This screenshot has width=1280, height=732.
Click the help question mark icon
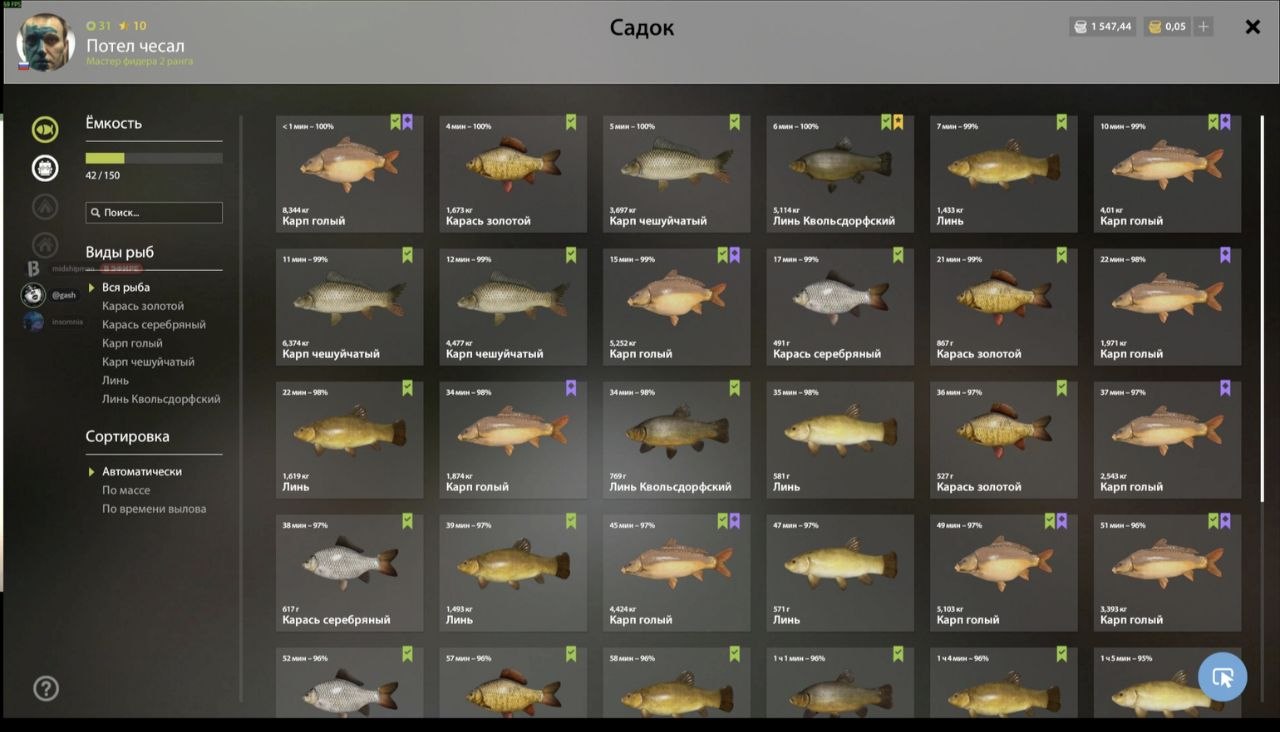(x=46, y=688)
